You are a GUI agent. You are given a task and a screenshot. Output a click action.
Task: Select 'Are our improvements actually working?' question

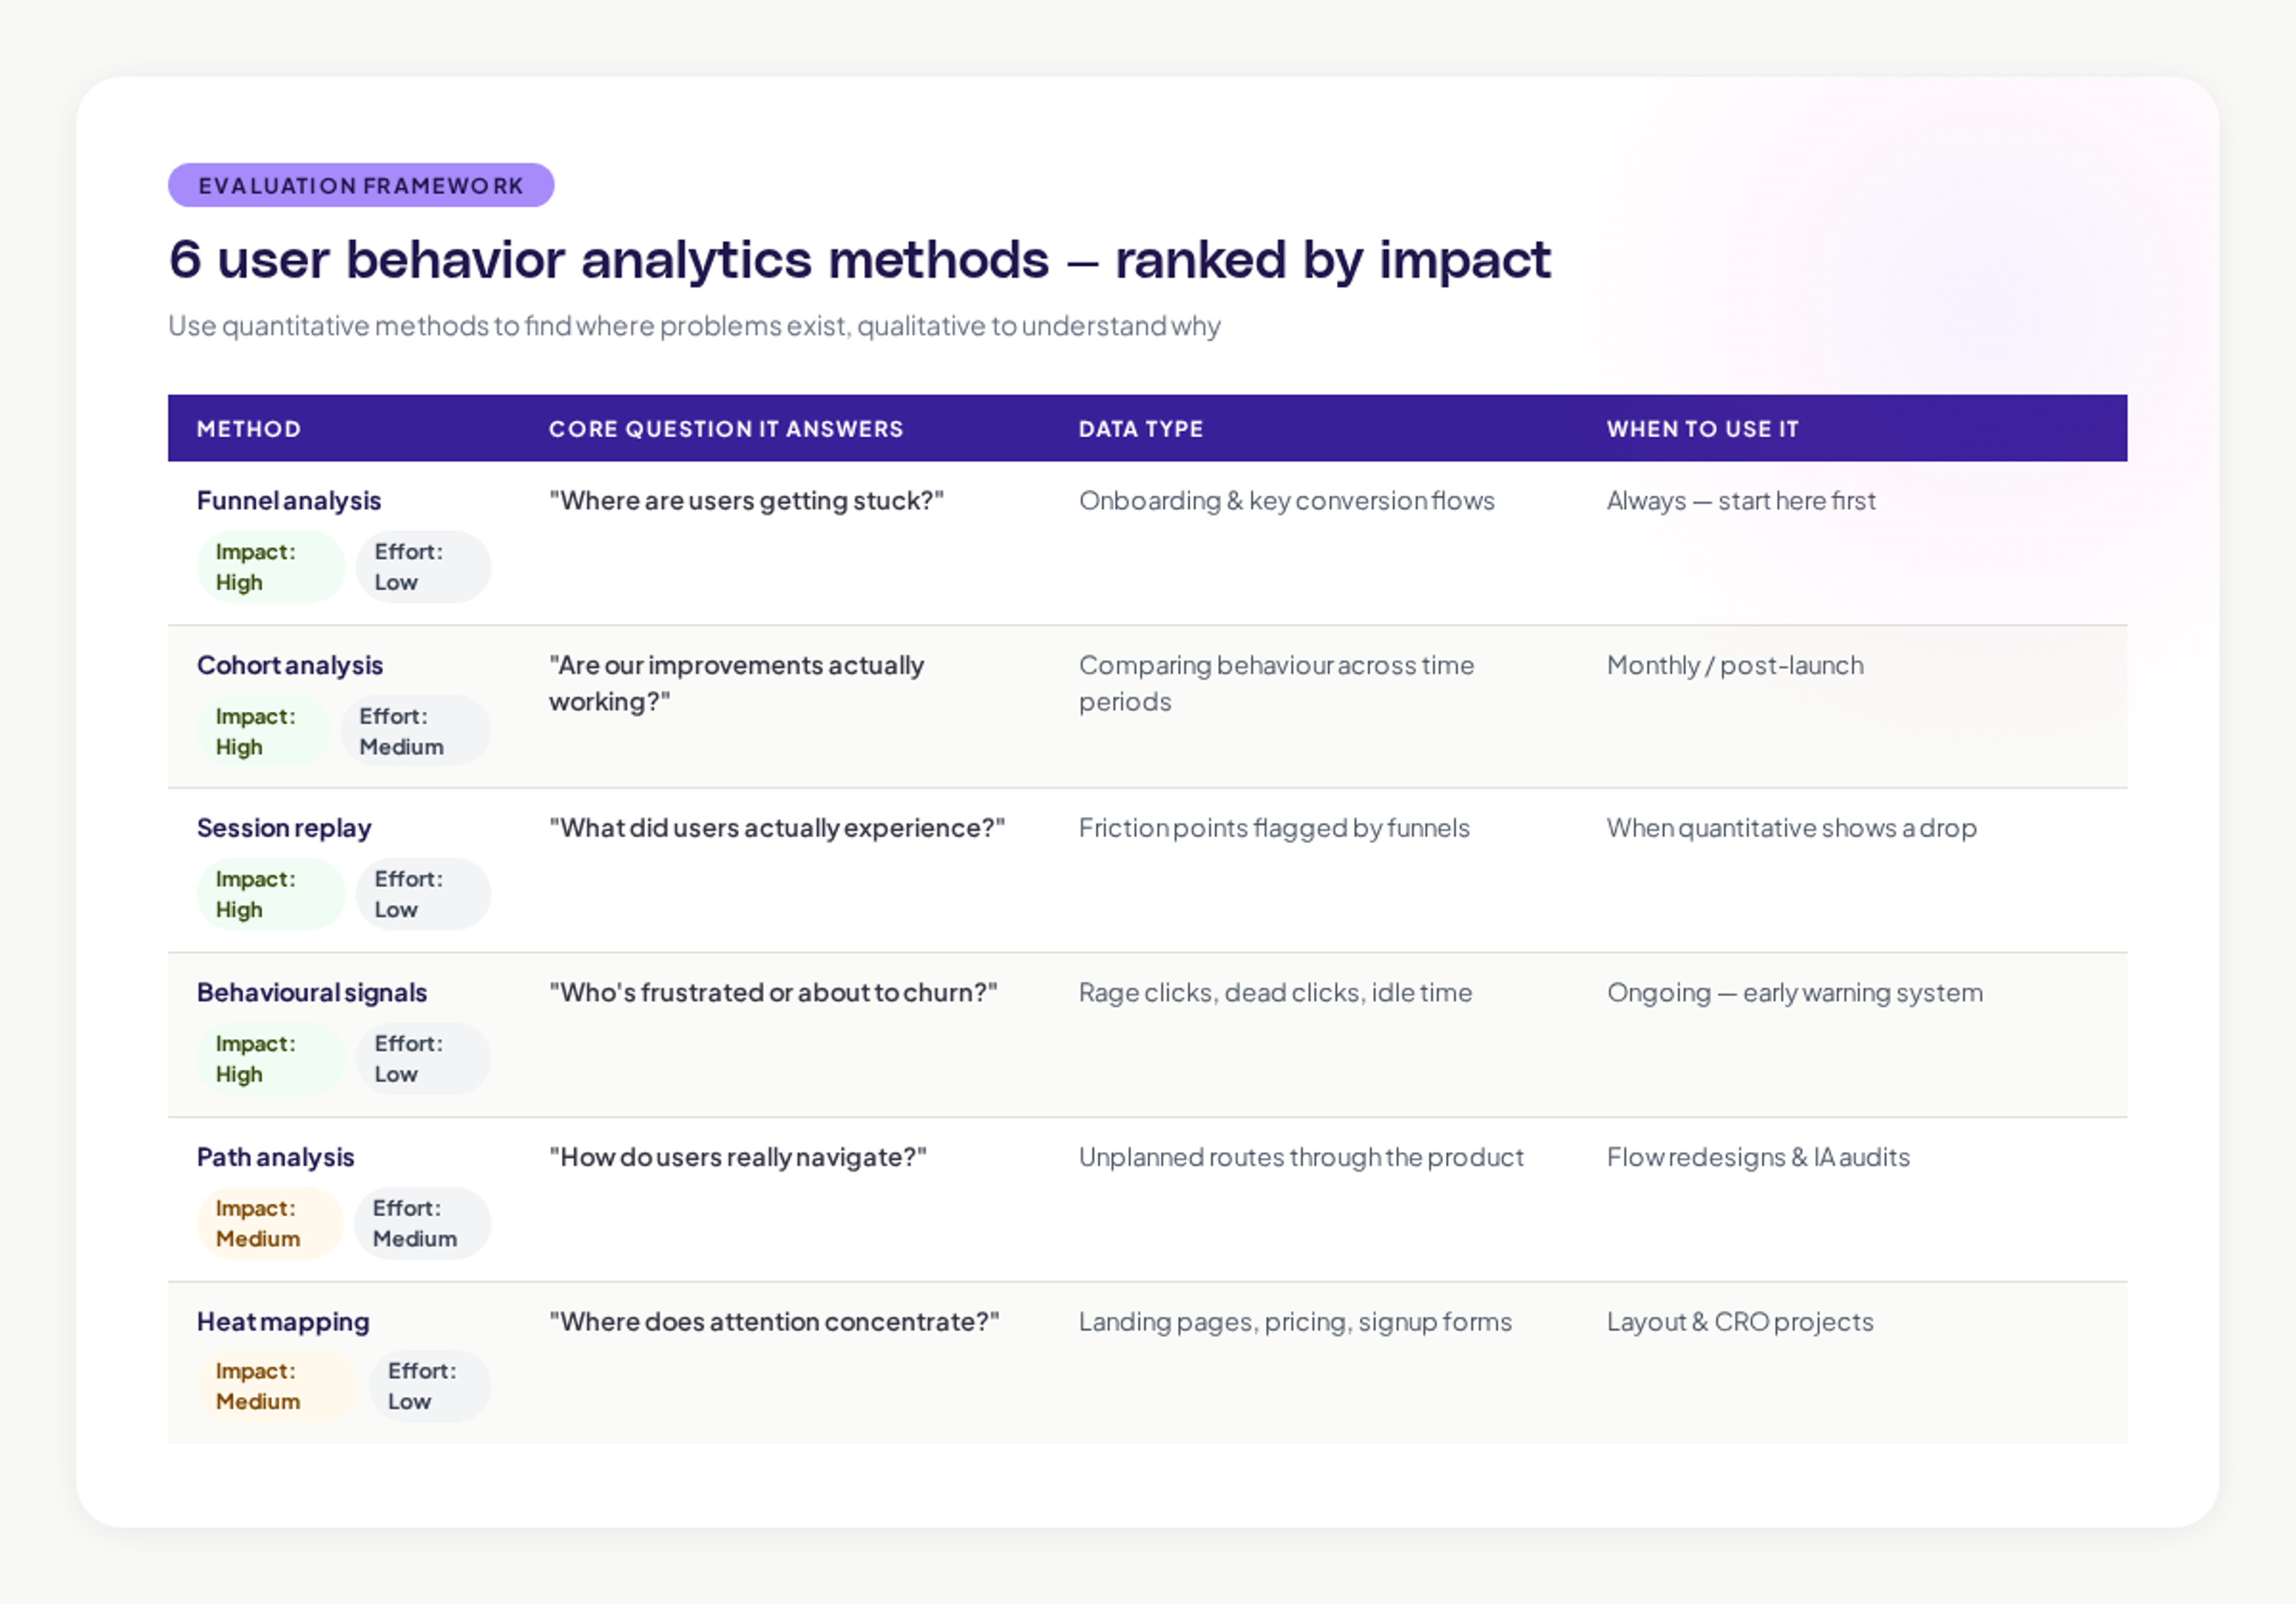point(736,684)
